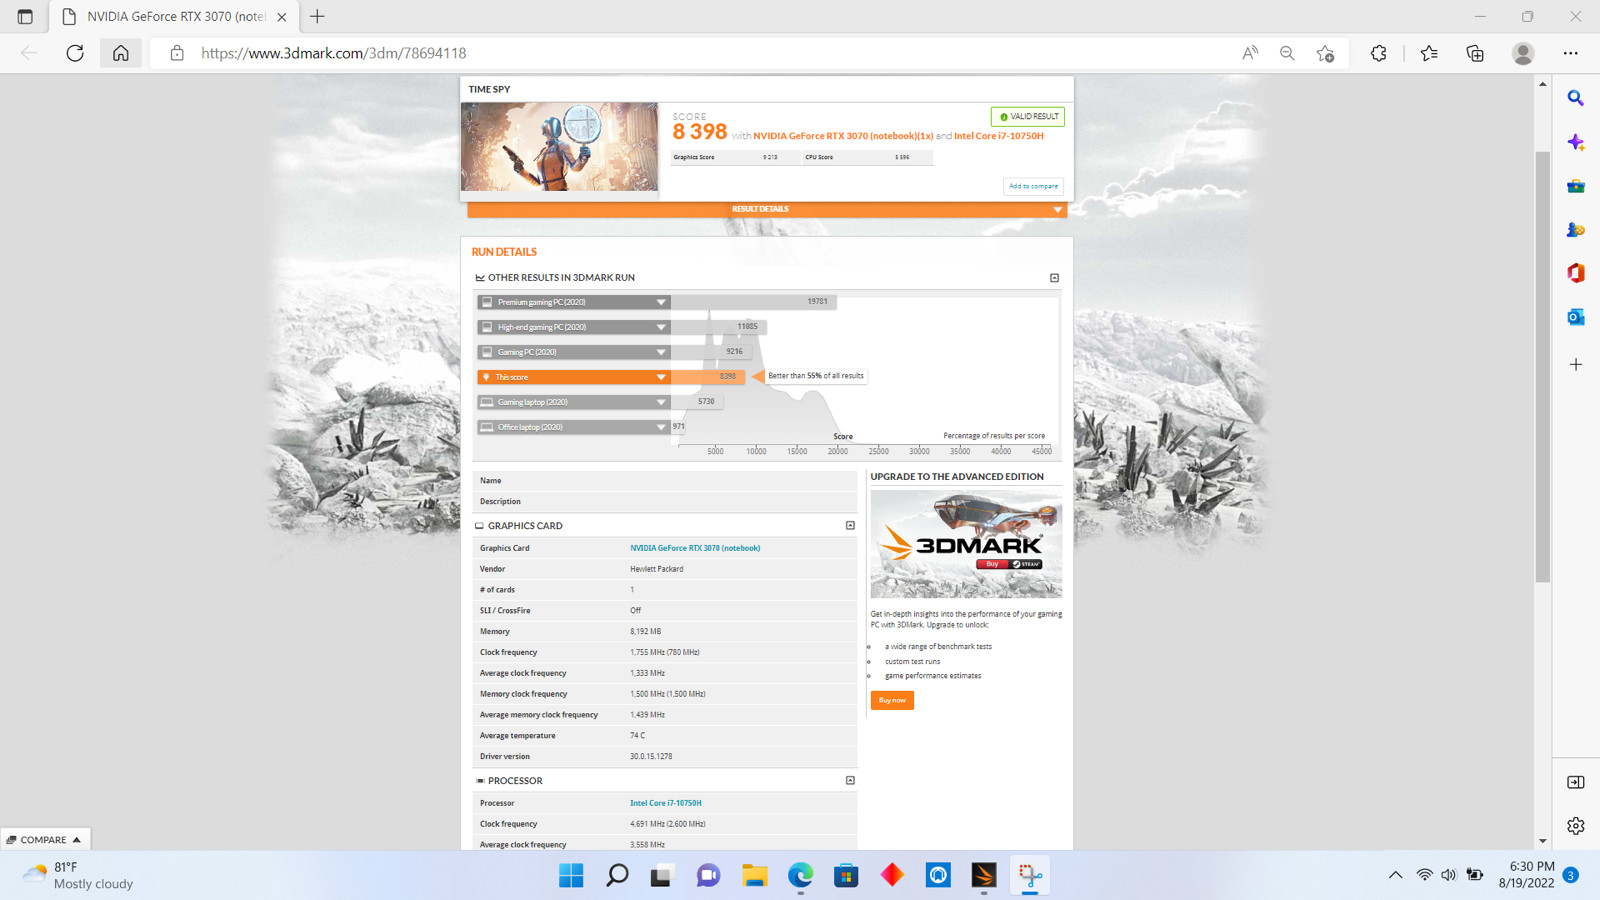This screenshot has width=1600, height=900.
Task: Click the Read aloud icon in address bar
Action: click(x=1250, y=53)
